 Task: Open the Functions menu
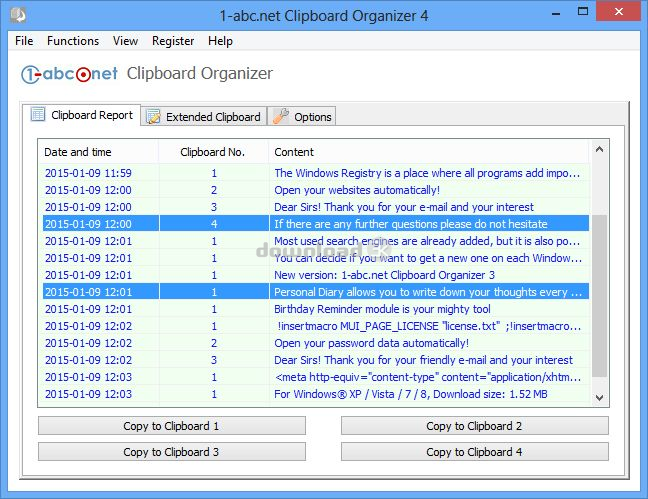pos(73,41)
